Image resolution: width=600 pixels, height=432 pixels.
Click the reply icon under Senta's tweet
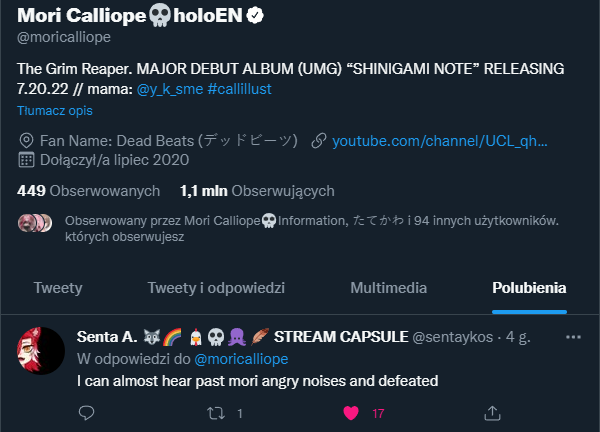pyautogui.click(x=86, y=413)
